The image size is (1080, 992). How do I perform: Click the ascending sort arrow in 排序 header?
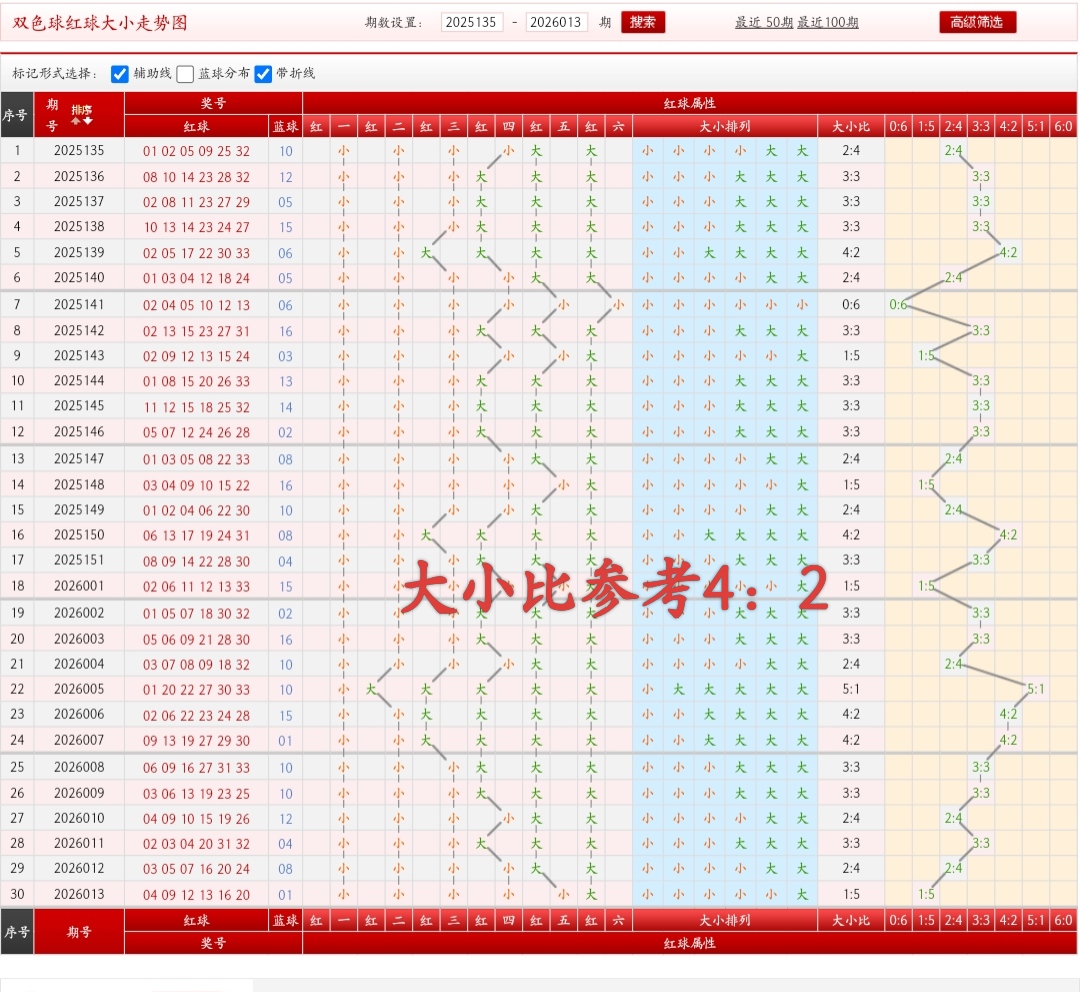point(75,121)
